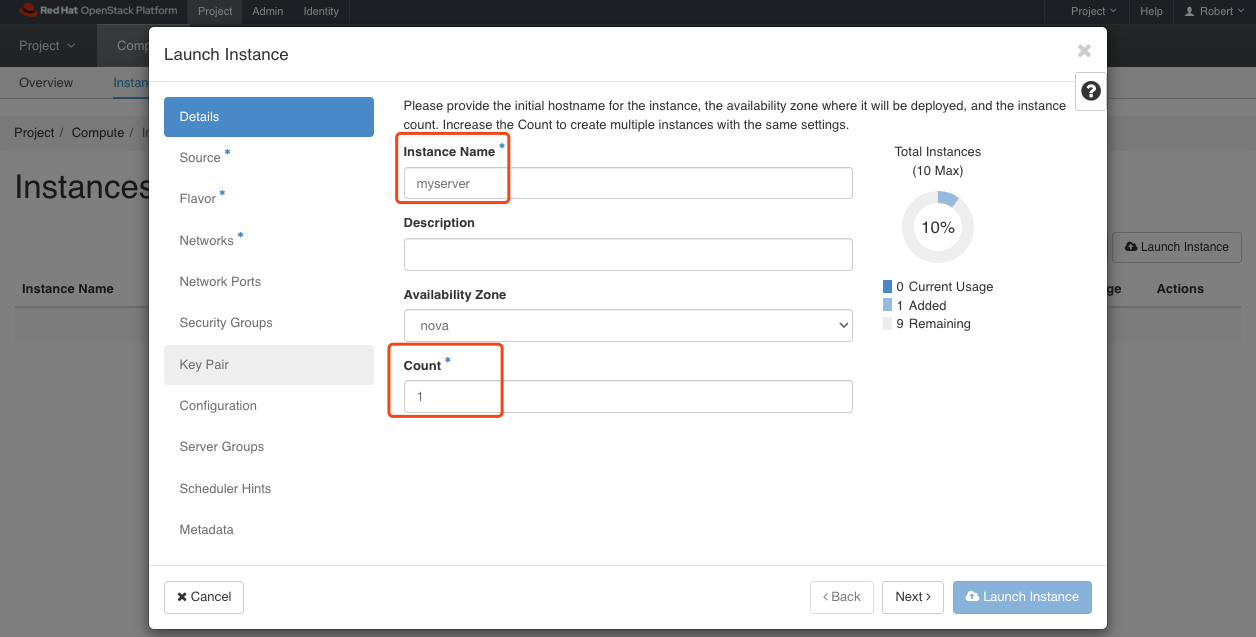1256x637 pixels.
Task: Click the Next button
Action: [913, 597]
